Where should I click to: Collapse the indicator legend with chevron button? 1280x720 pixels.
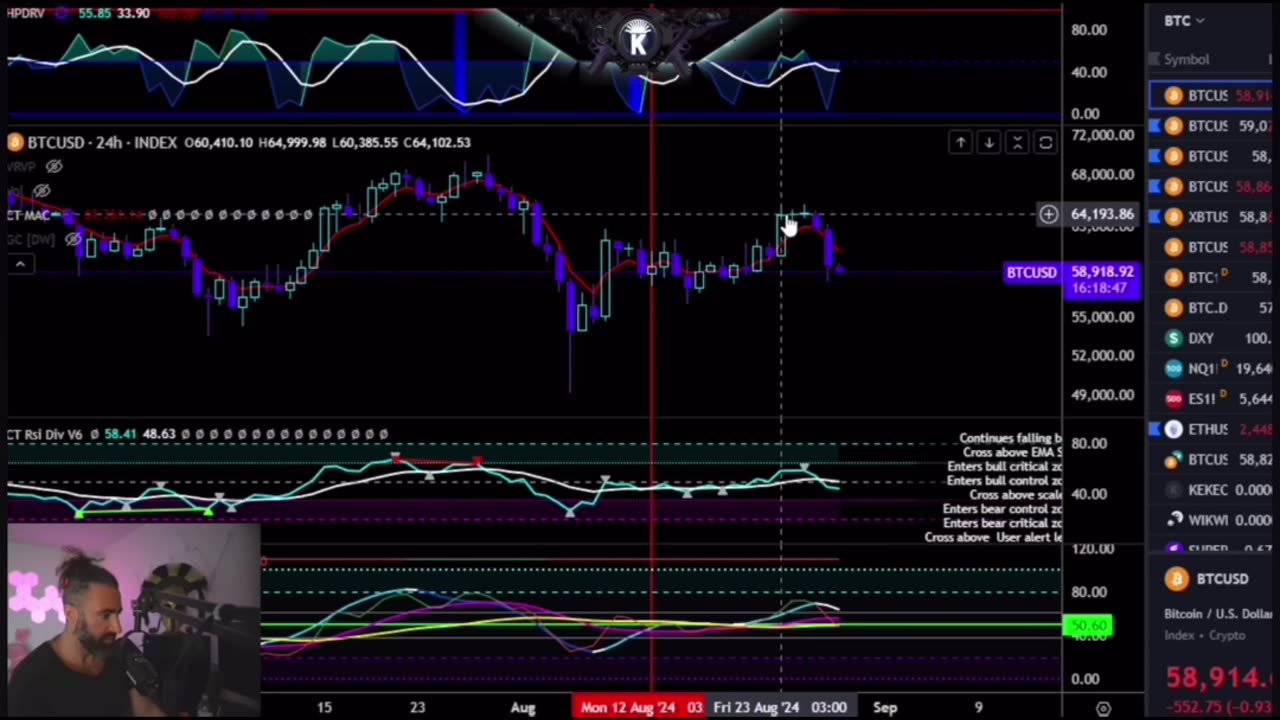tap(19, 263)
